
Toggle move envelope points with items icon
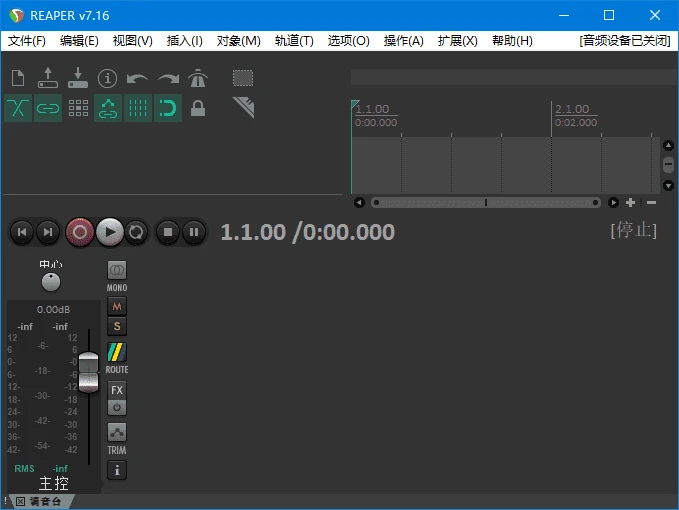pyautogui.click(x=108, y=108)
